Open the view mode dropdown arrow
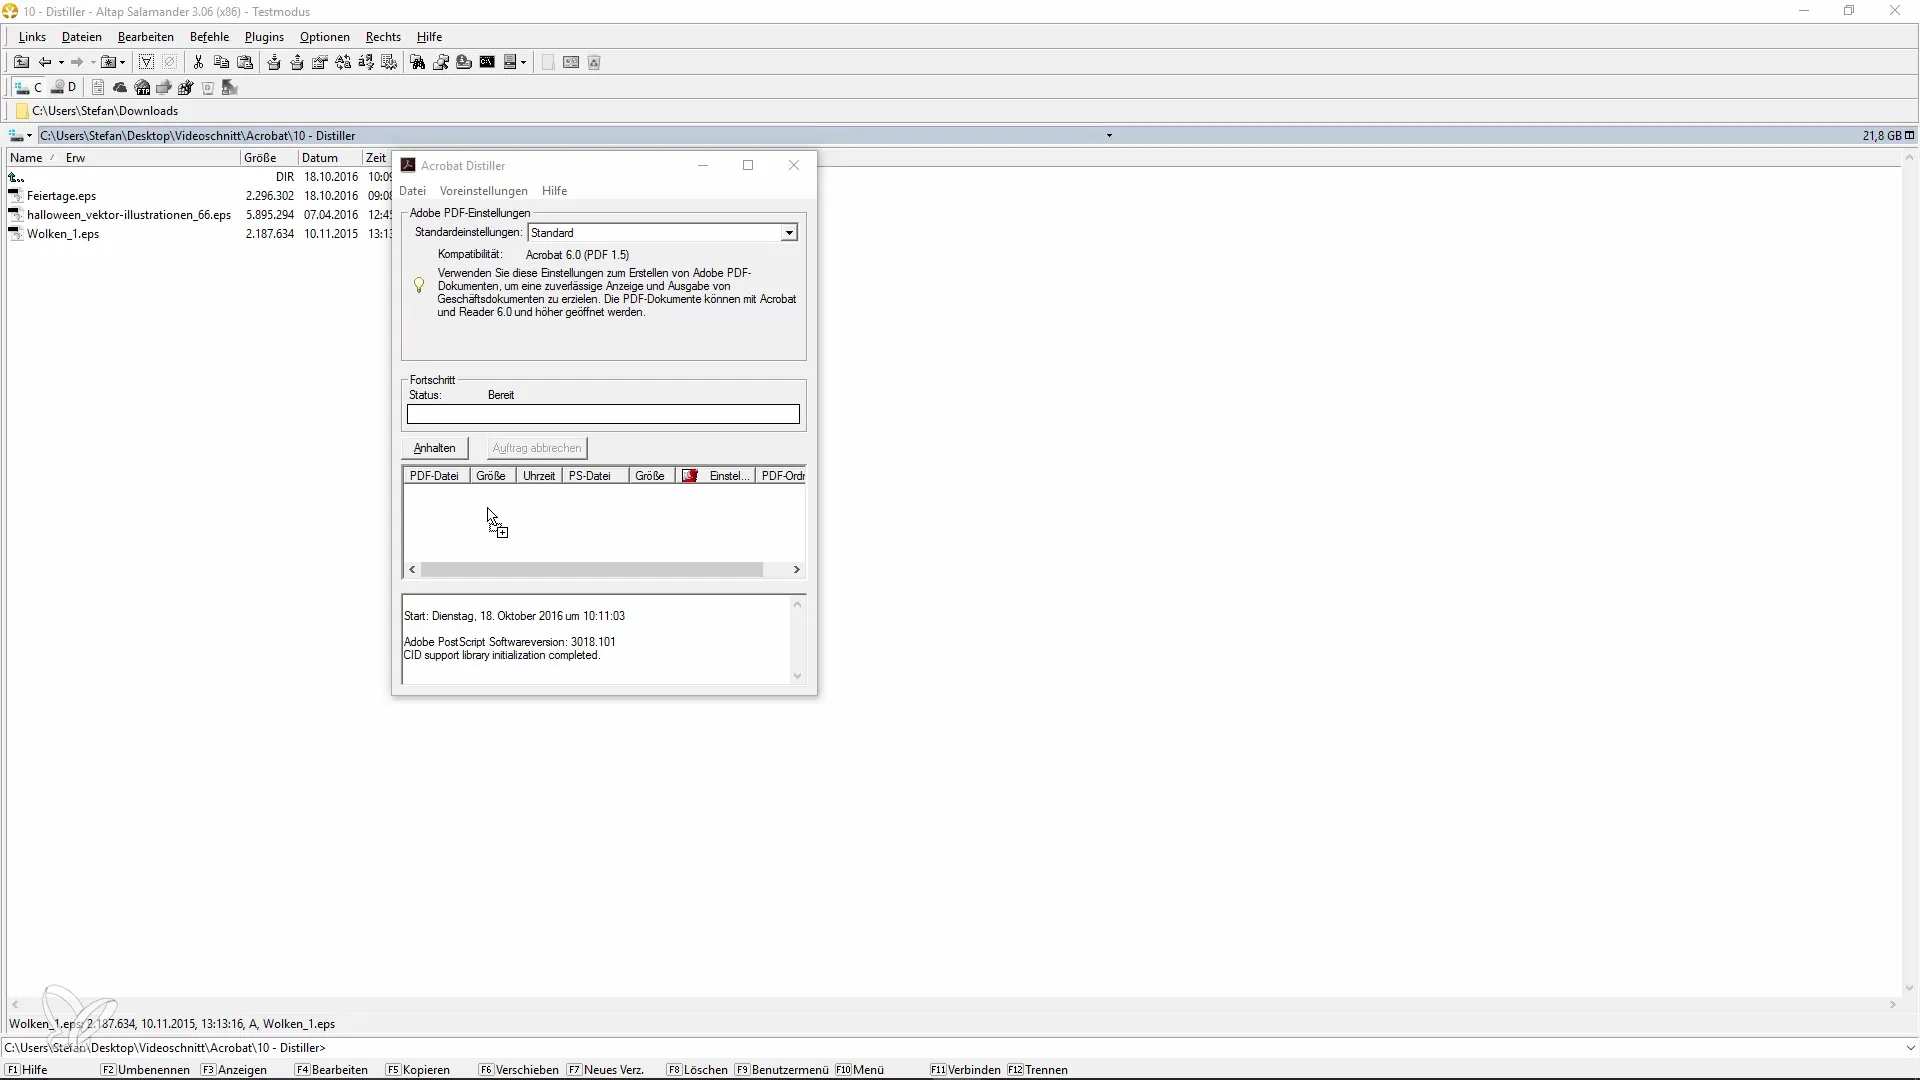Image resolution: width=1920 pixels, height=1080 pixels. [x=523, y=62]
